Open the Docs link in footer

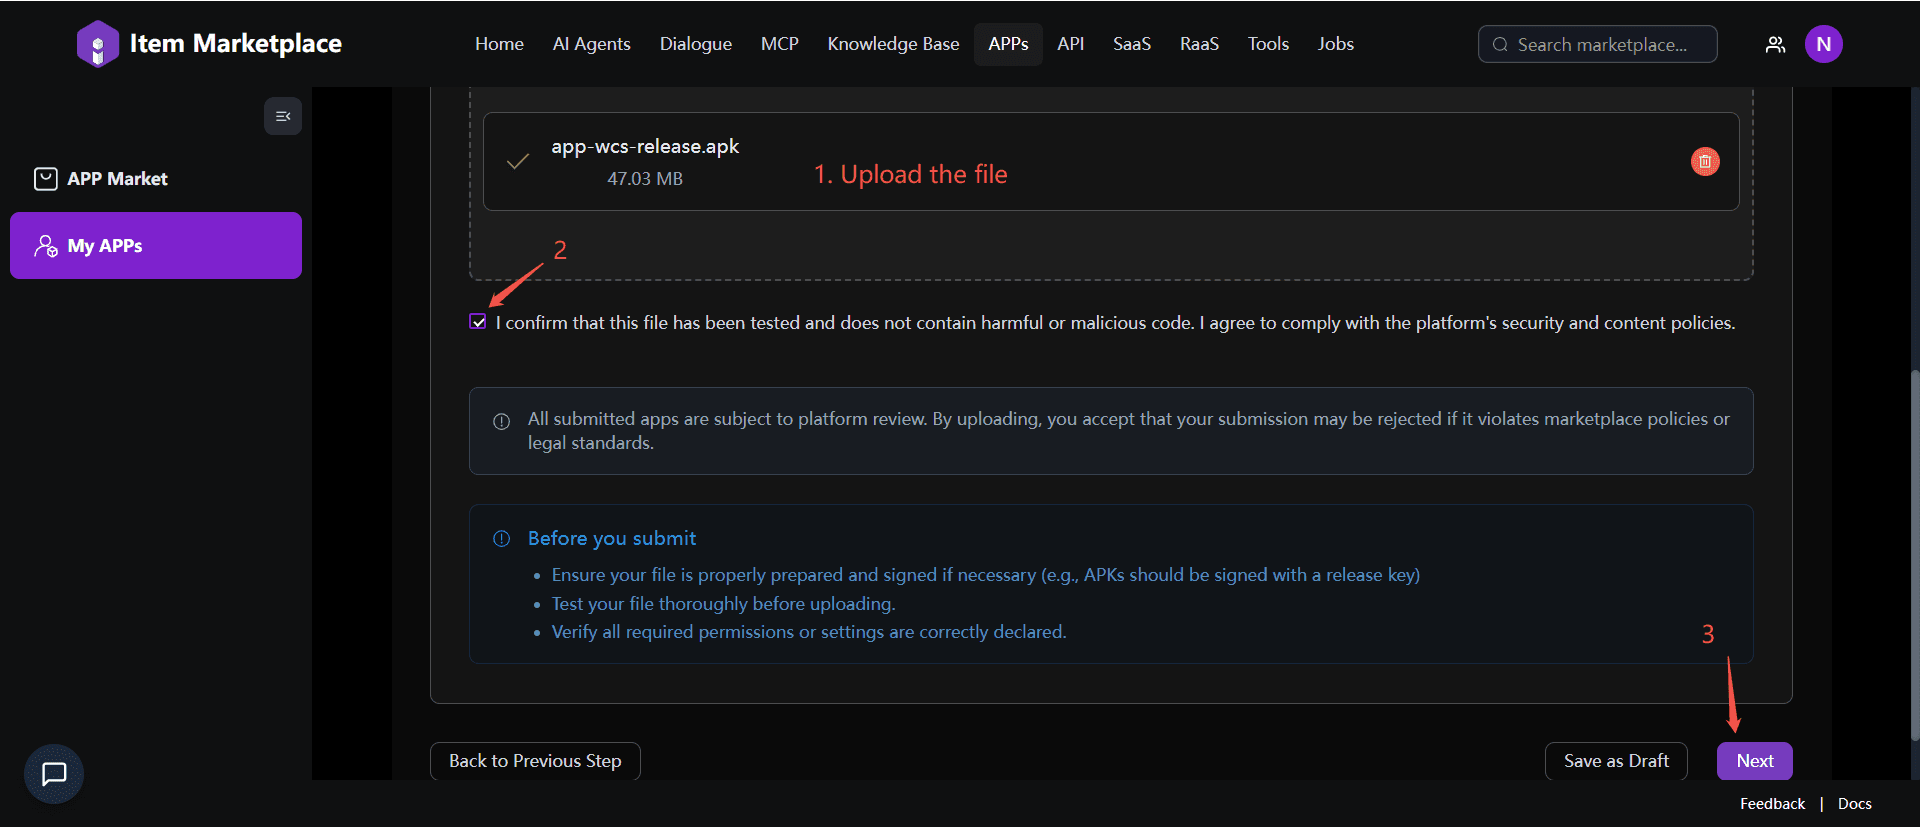point(1854,804)
